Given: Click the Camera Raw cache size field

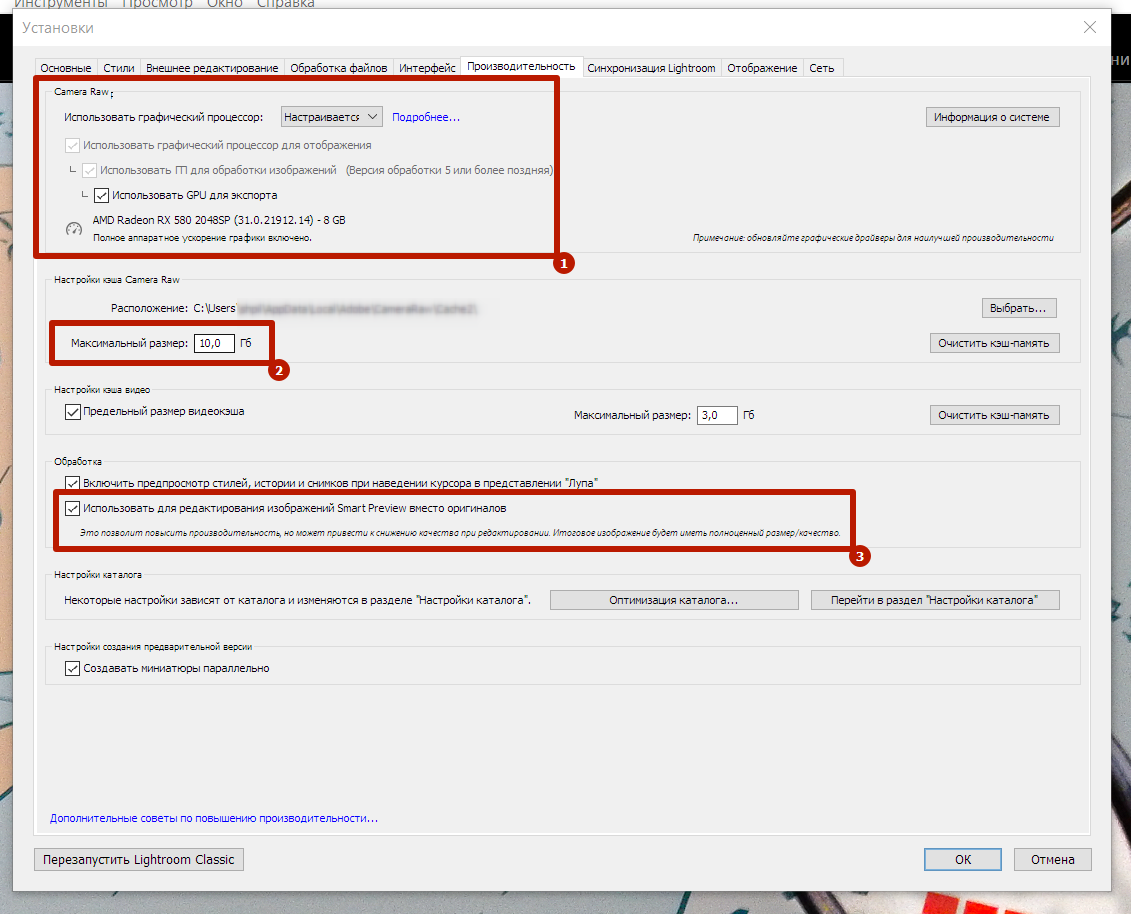Looking at the screenshot, I should point(214,343).
